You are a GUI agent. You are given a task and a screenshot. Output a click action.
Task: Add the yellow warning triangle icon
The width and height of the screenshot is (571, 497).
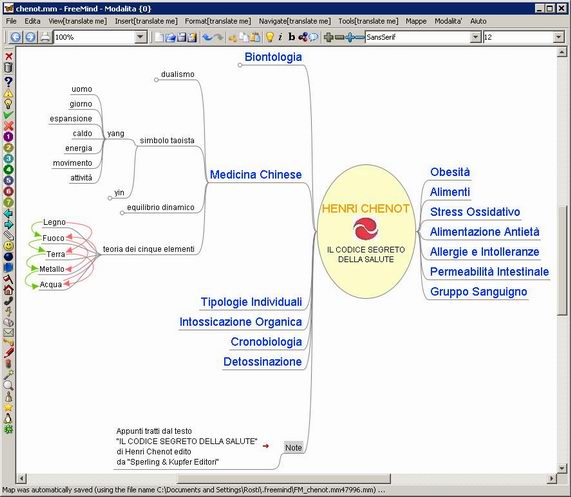8,93
